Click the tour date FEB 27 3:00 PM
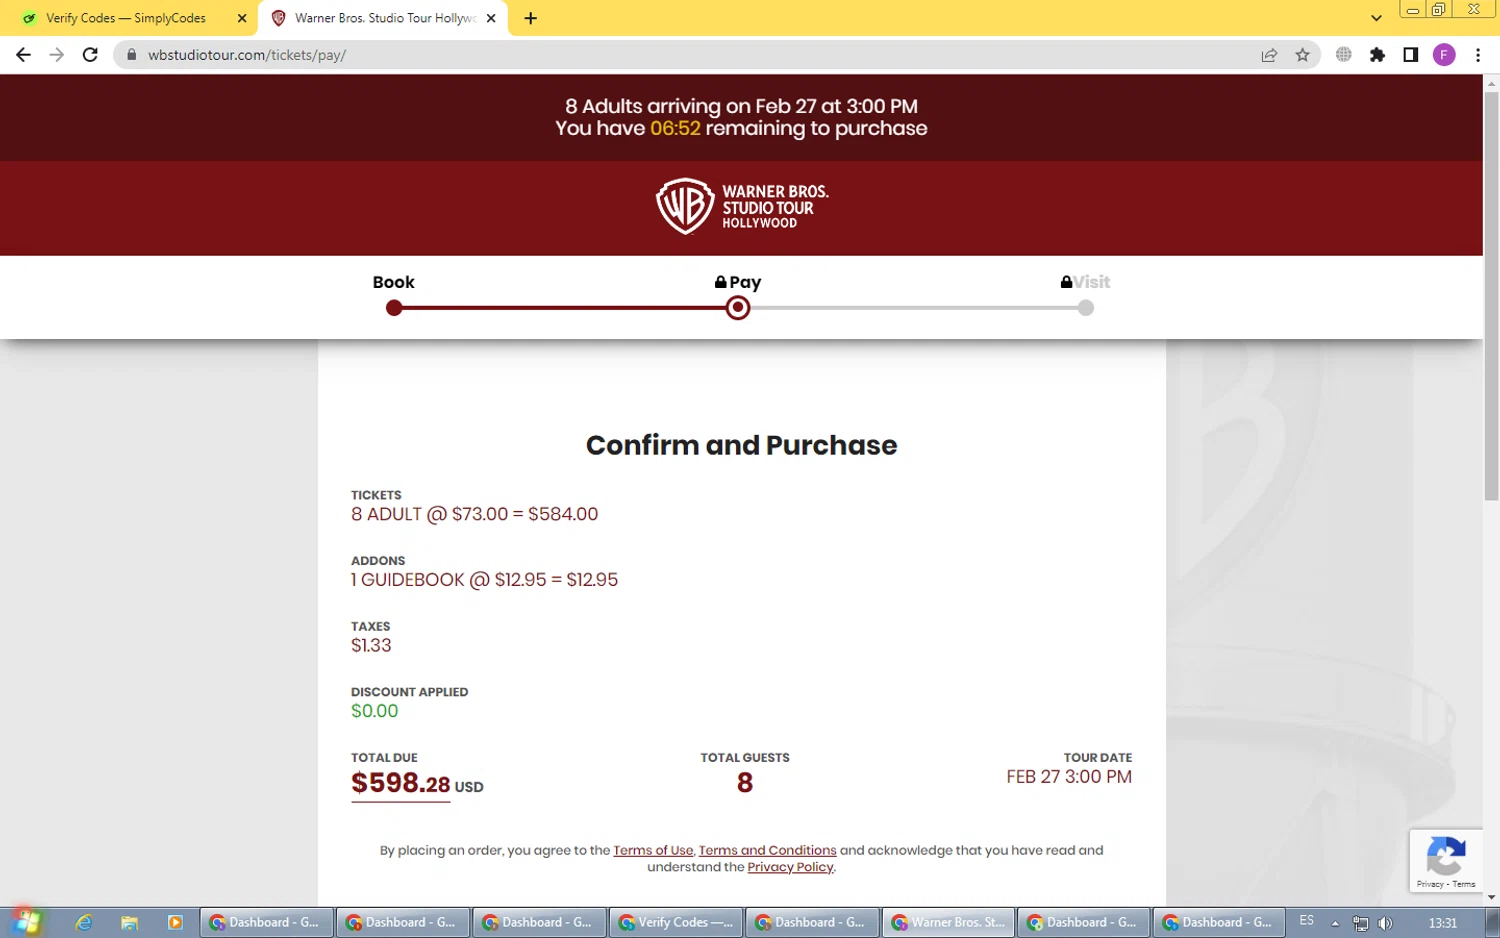The height and width of the screenshot is (938, 1500). click(1069, 777)
